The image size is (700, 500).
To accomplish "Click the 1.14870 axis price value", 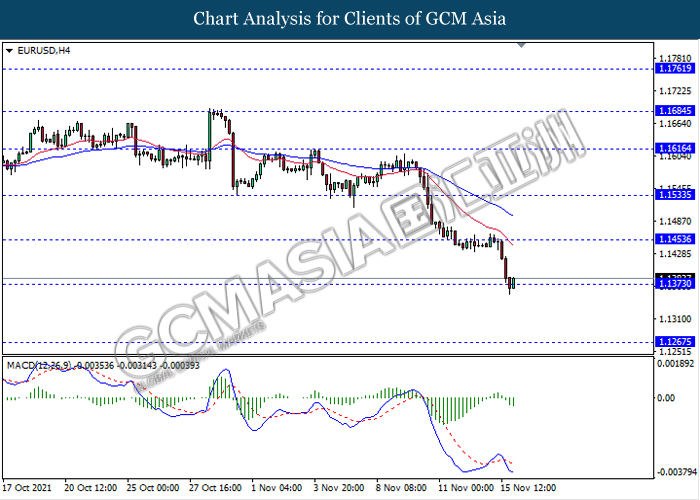I will [x=675, y=221].
